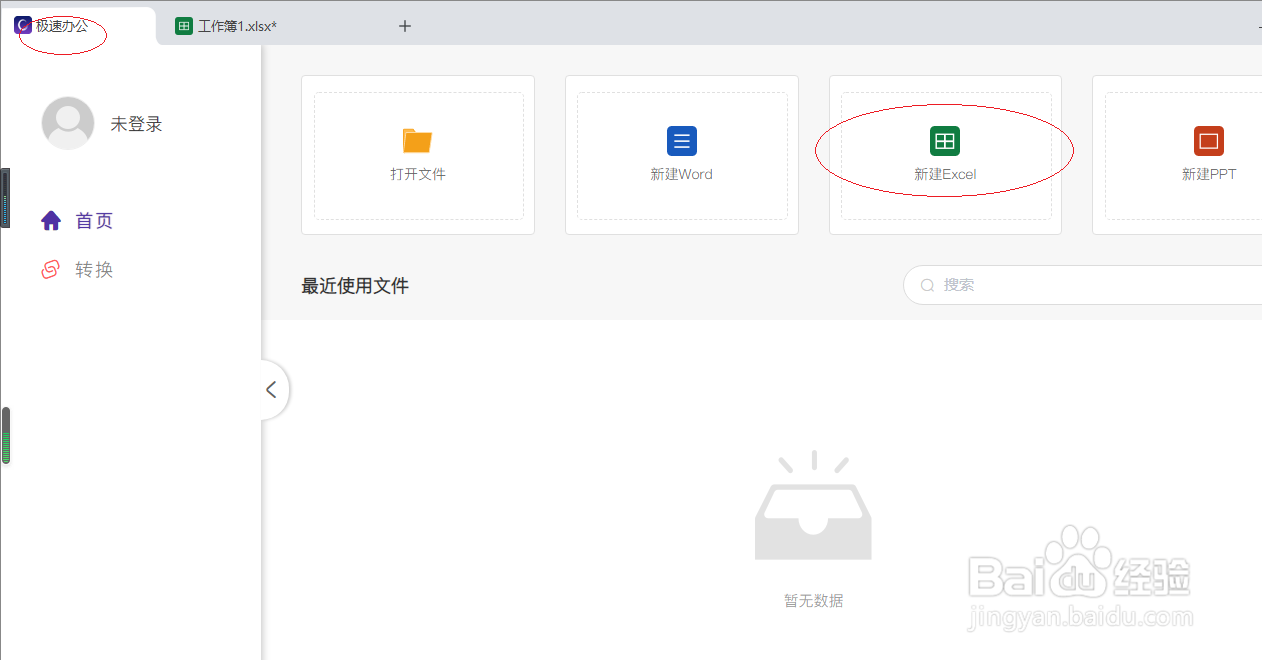Click the user avatar next to 未登录

(x=67, y=122)
